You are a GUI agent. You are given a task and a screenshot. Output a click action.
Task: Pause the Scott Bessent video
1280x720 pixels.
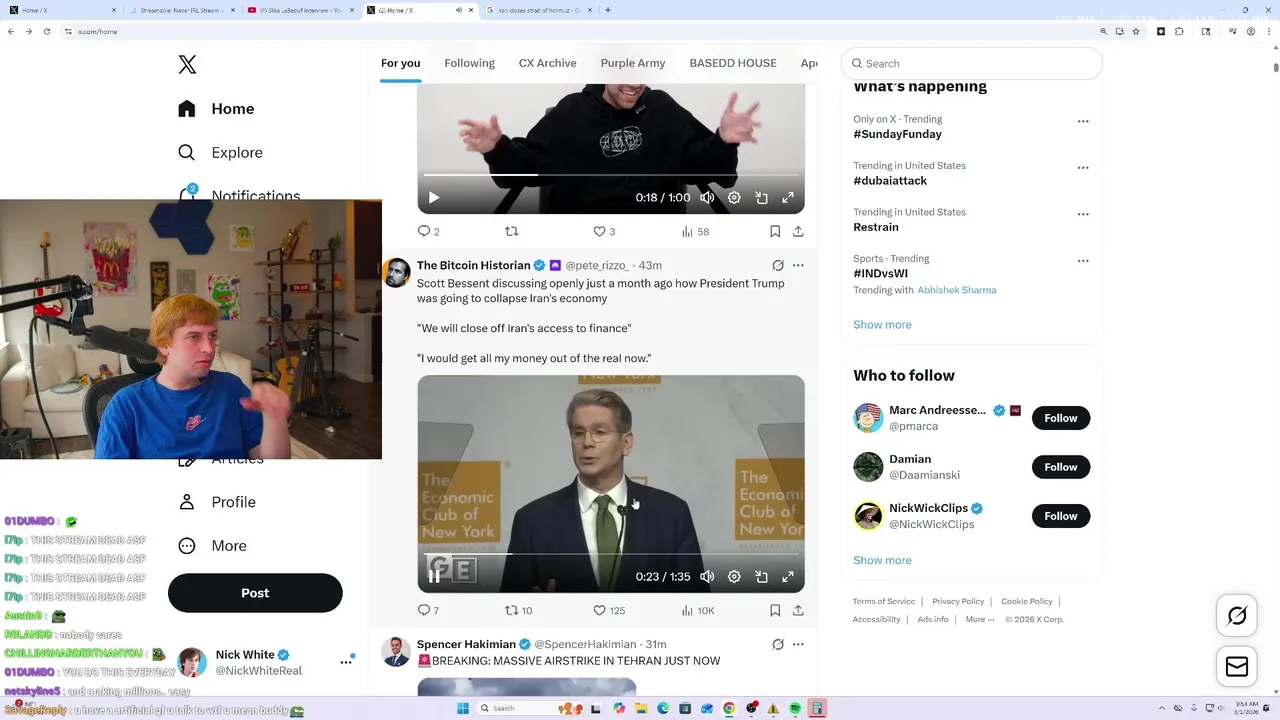tap(434, 577)
